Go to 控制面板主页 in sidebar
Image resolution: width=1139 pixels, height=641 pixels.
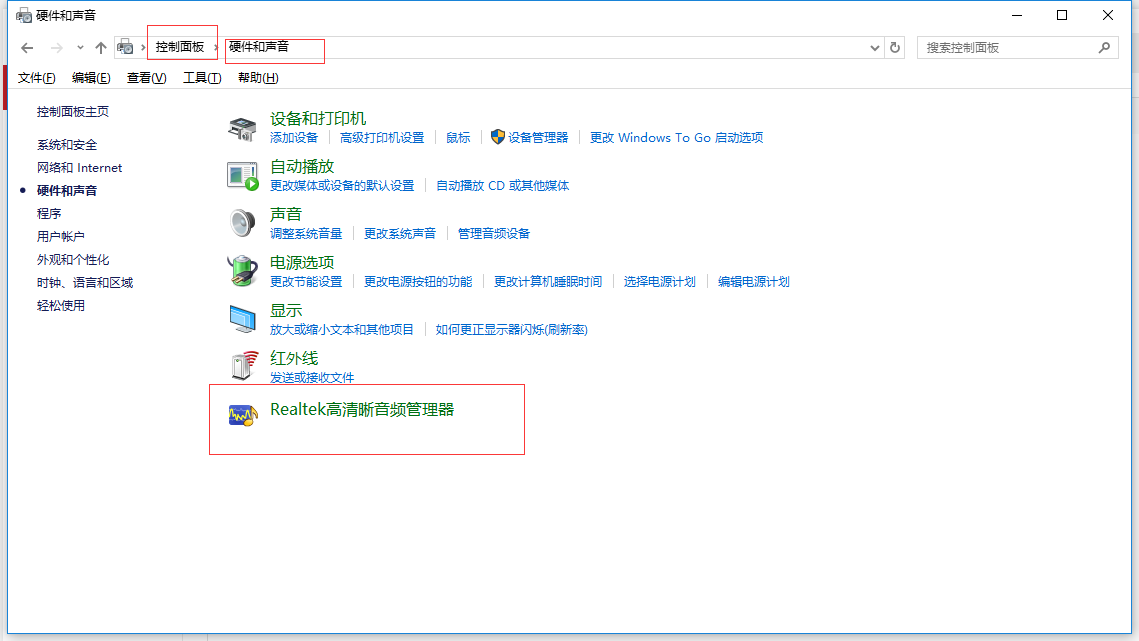coord(73,111)
